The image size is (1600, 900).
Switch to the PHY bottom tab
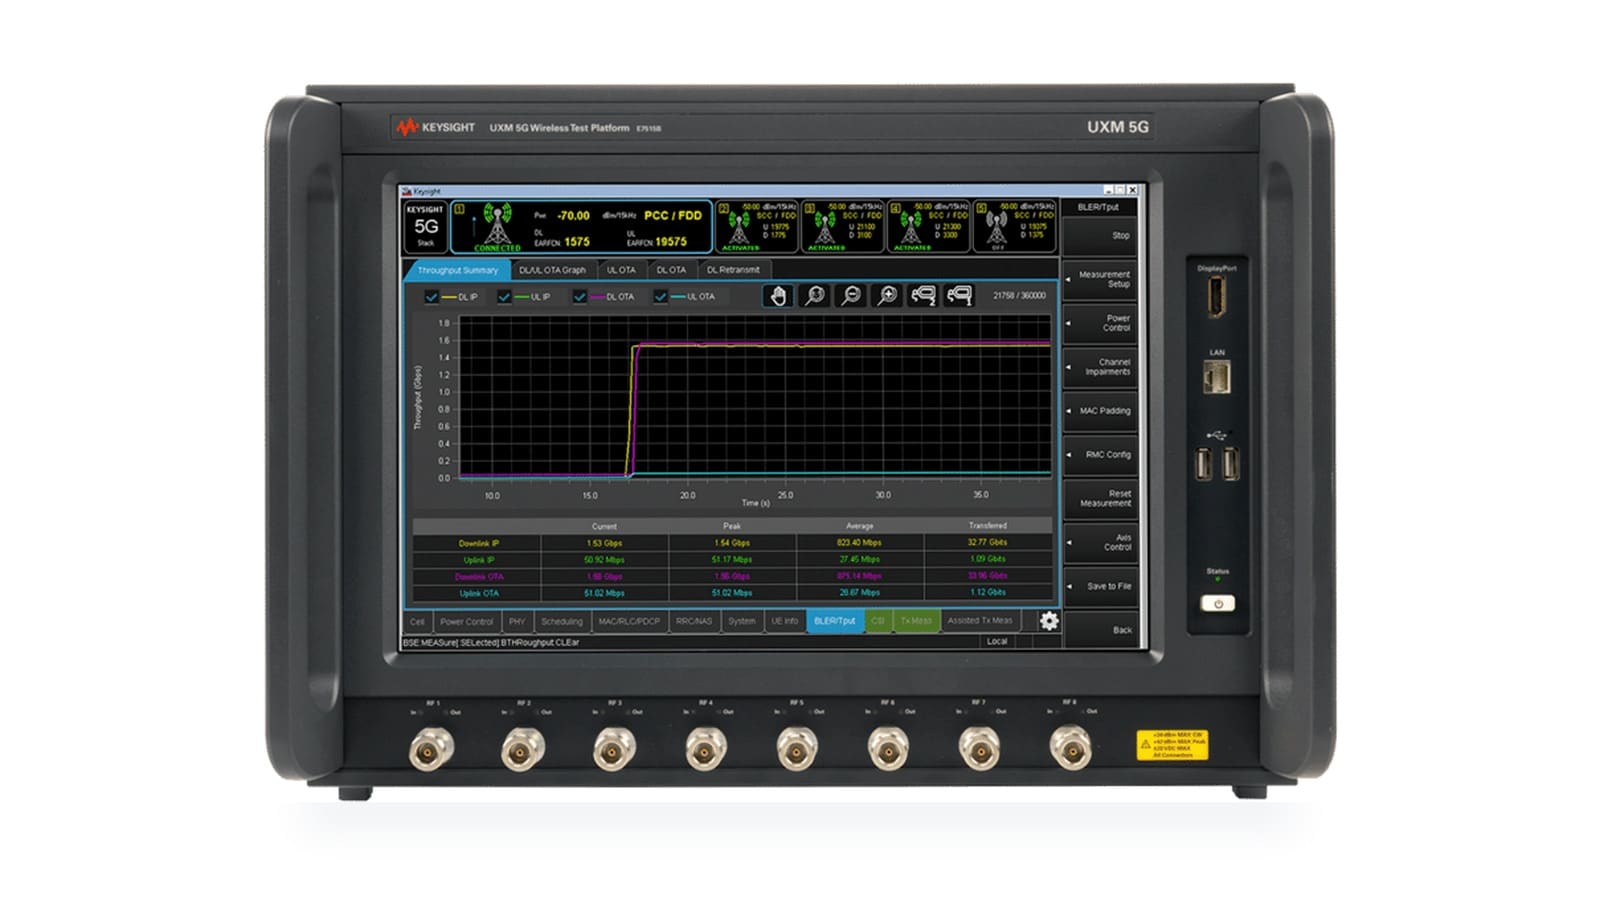(x=517, y=621)
